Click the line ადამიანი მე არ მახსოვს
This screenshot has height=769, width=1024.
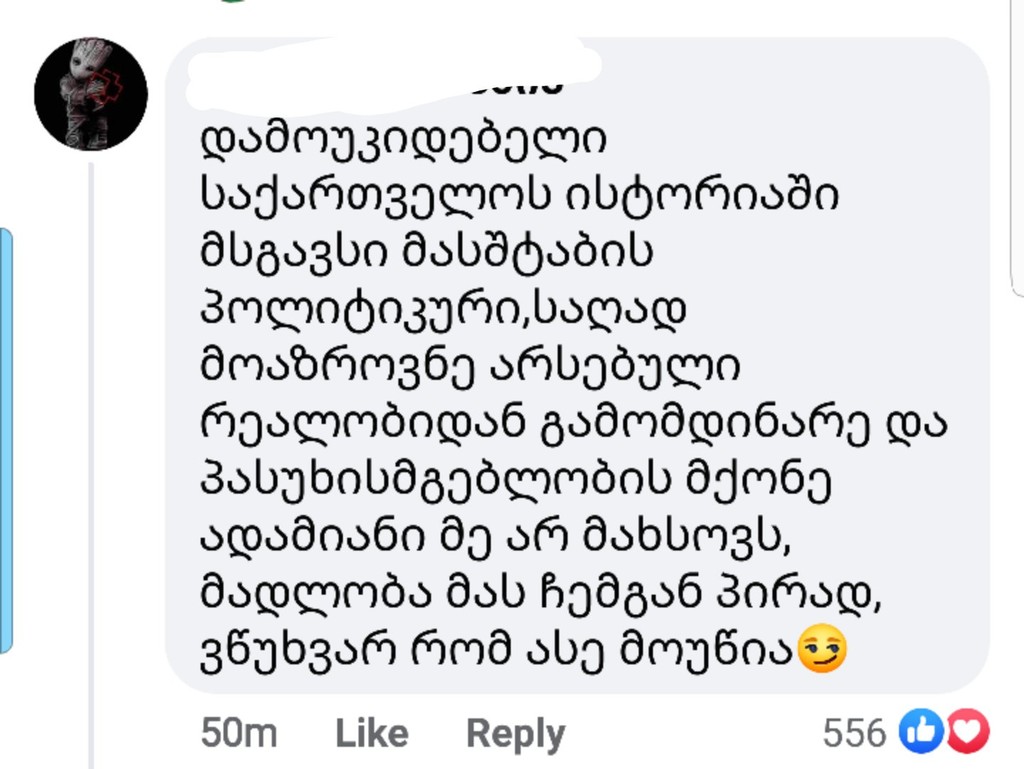tap(497, 538)
